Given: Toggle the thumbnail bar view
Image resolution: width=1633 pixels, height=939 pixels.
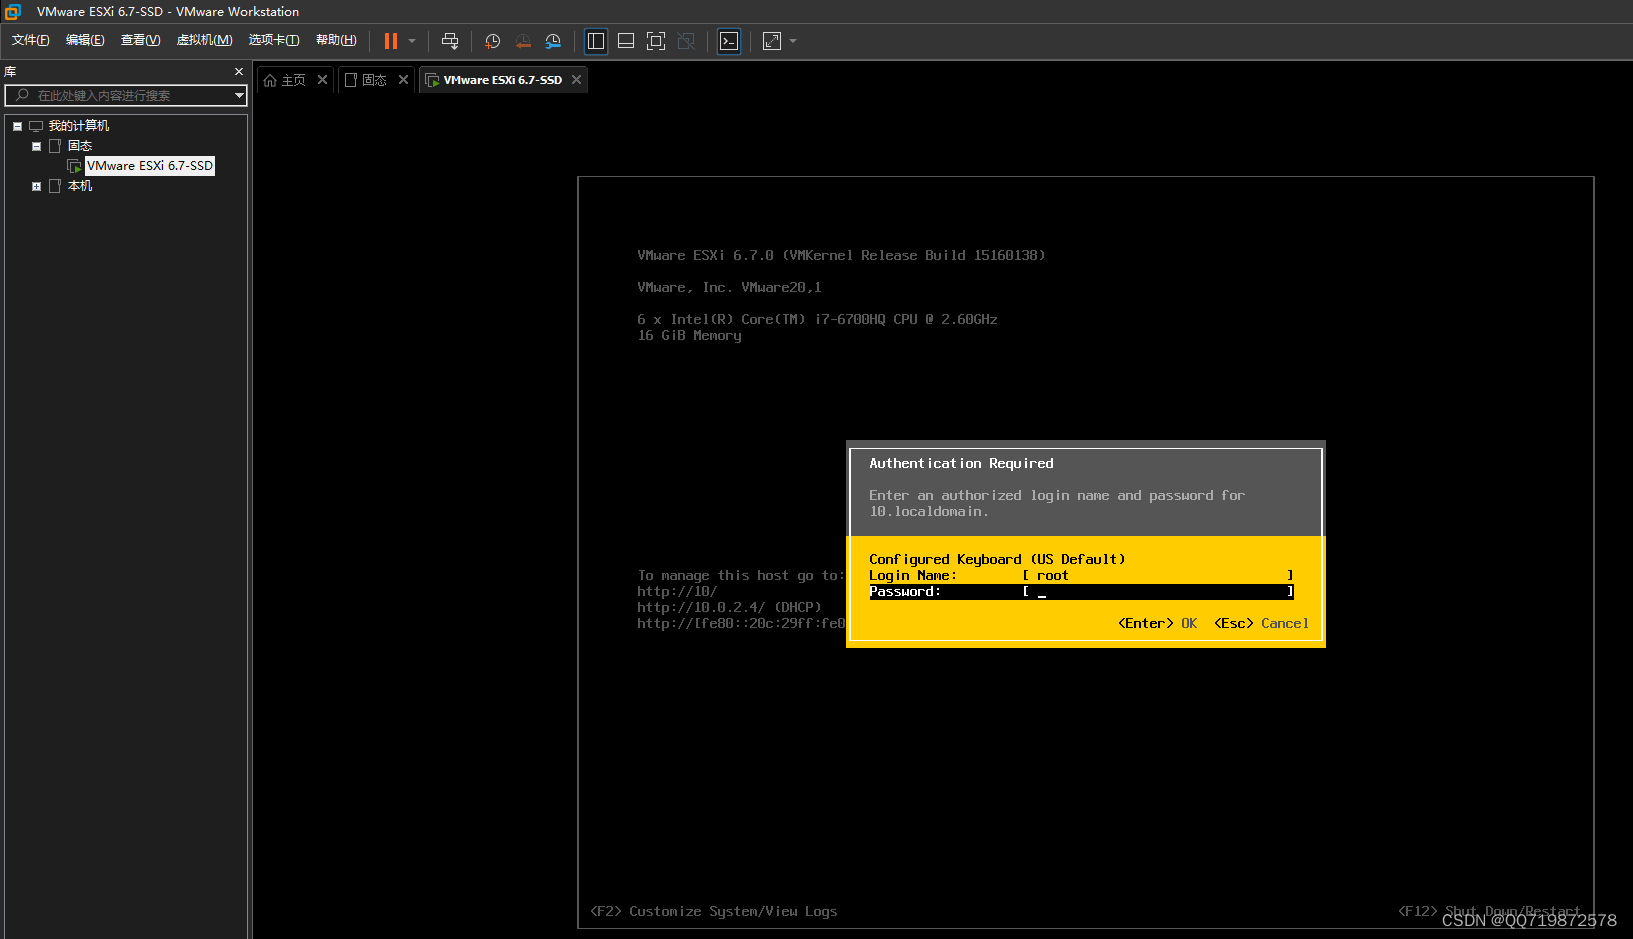Looking at the screenshot, I should pyautogui.click(x=626, y=41).
